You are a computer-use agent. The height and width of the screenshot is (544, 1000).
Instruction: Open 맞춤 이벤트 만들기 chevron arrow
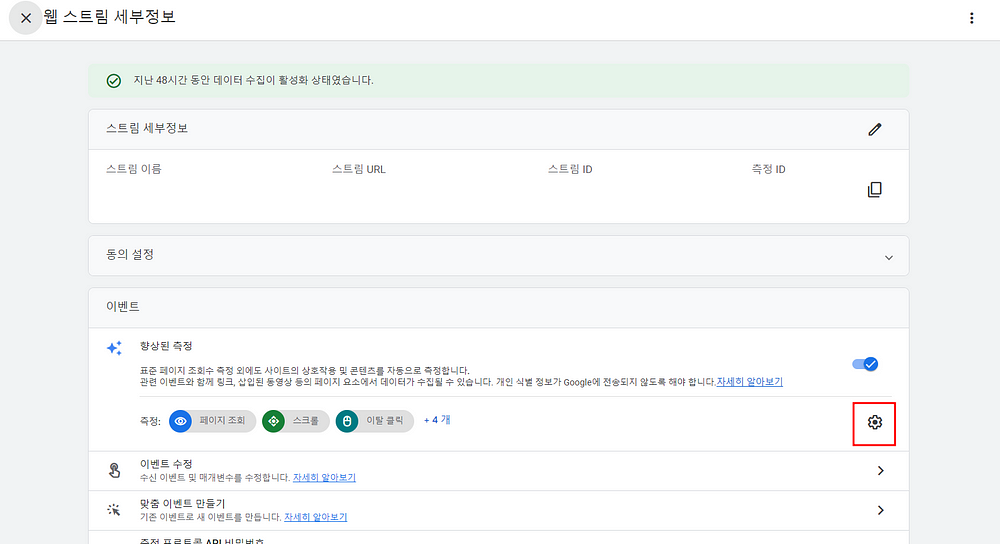coord(880,510)
